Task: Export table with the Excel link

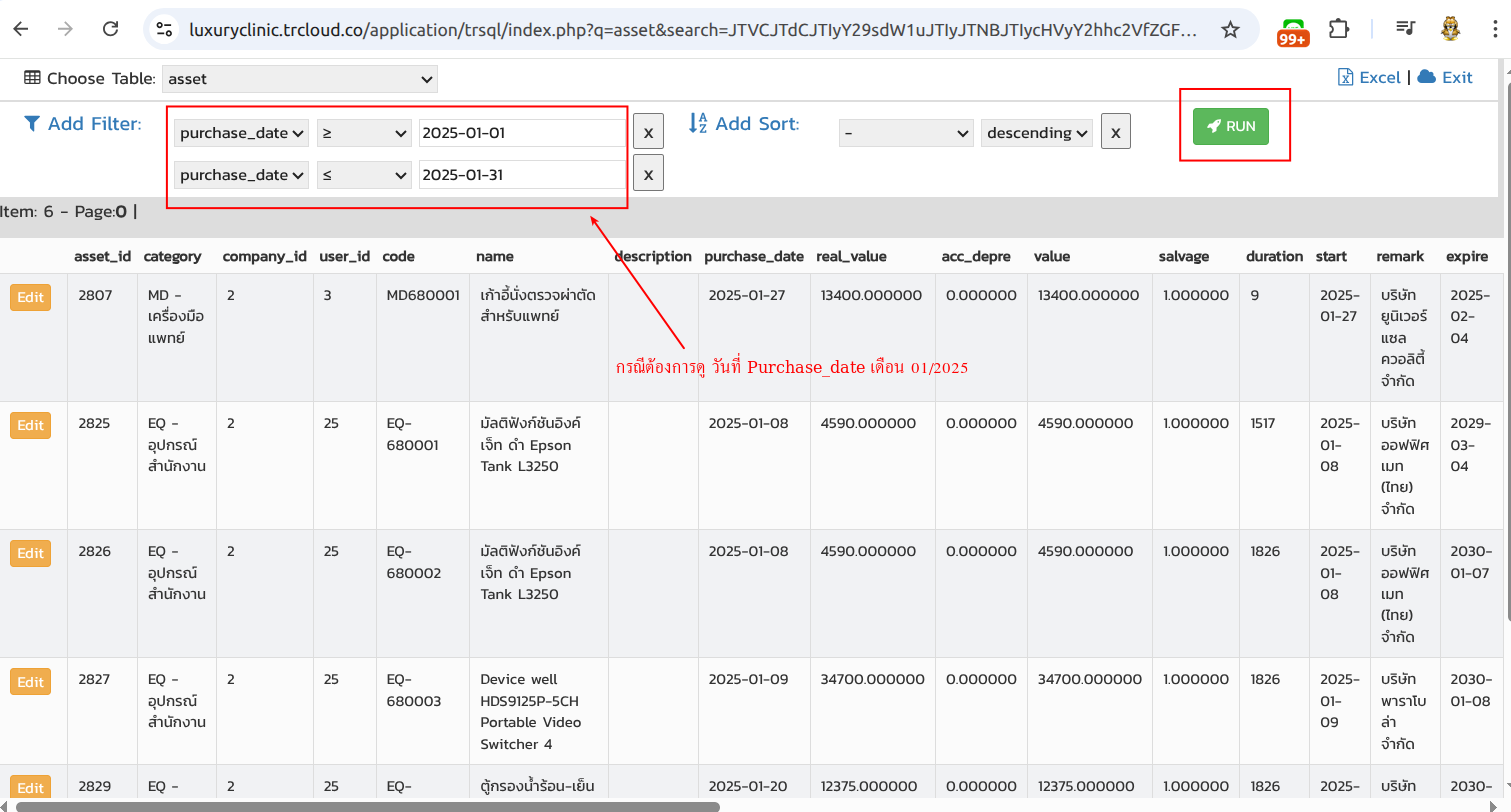Action: point(1370,77)
